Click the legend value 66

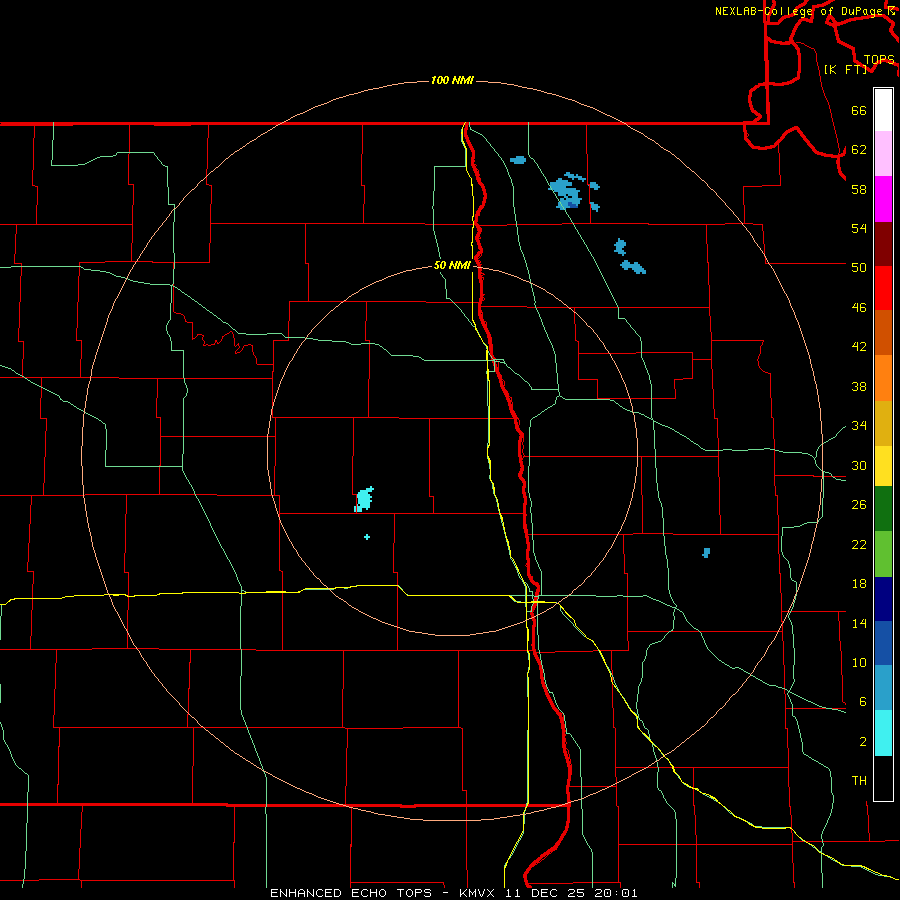[859, 110]
